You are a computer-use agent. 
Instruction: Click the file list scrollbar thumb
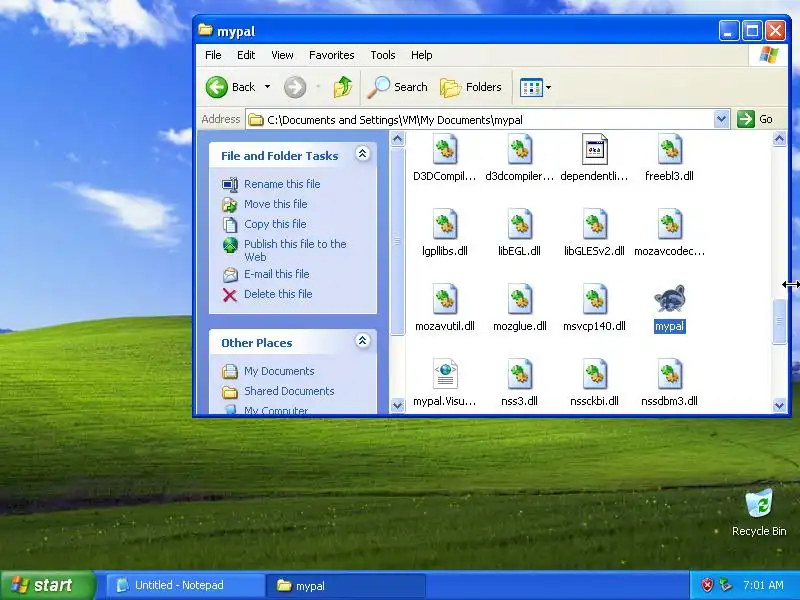click(779, 321)
